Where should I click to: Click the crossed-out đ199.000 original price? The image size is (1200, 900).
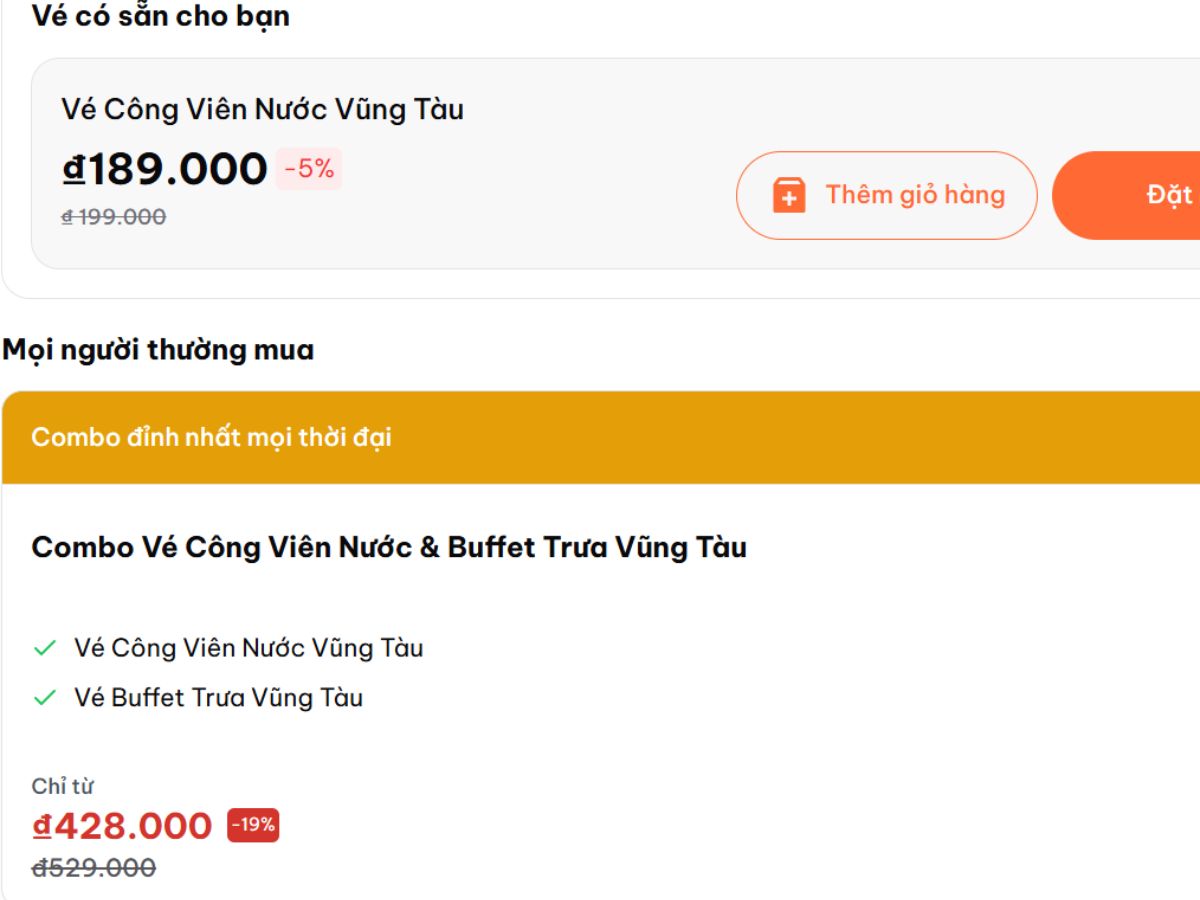[113, 216]
